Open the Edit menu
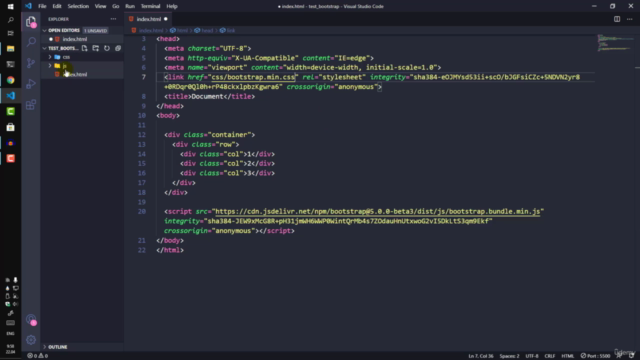 pyautogui.click(x=57, y=6)
